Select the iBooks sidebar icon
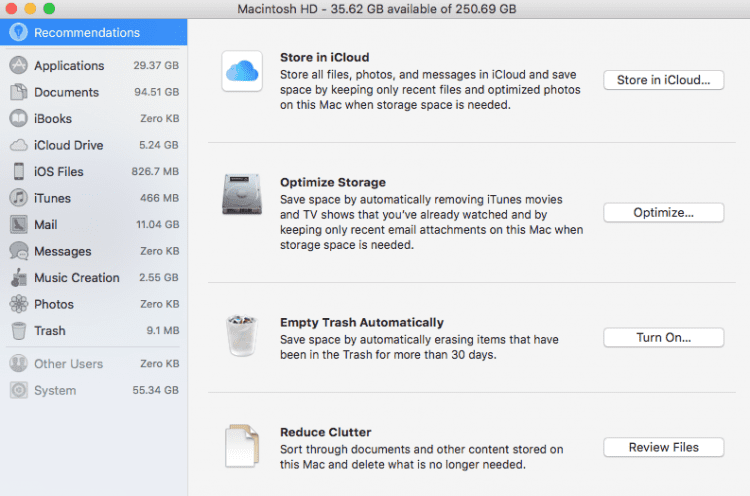 point(19,119)
